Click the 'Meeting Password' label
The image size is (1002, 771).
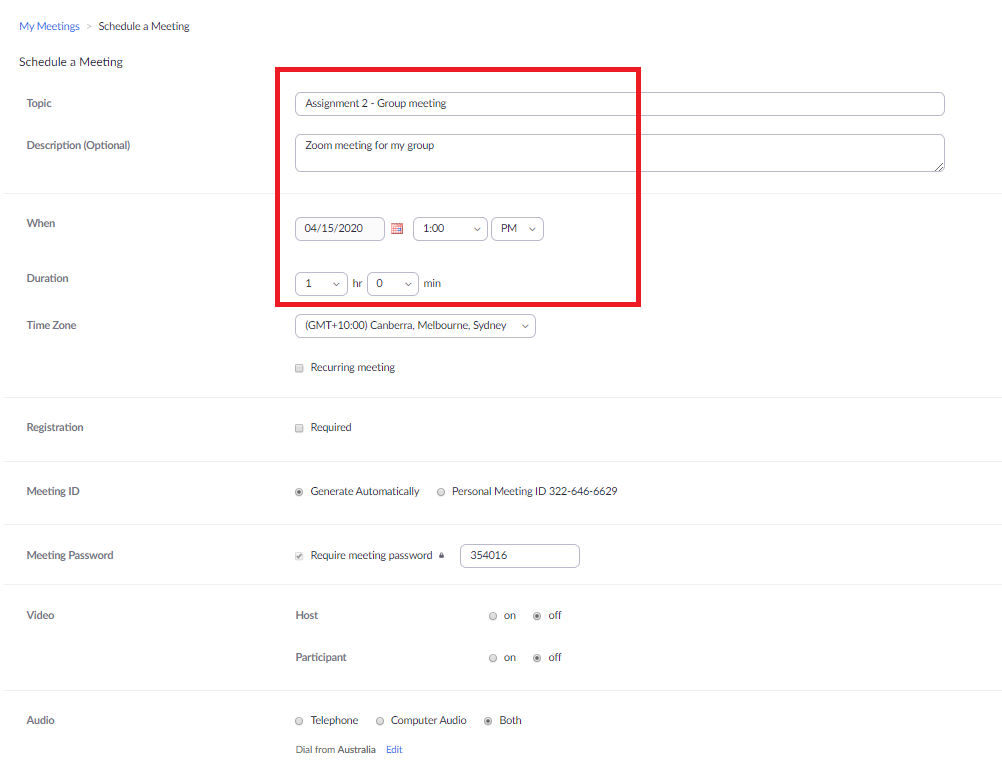click(70, 555)
